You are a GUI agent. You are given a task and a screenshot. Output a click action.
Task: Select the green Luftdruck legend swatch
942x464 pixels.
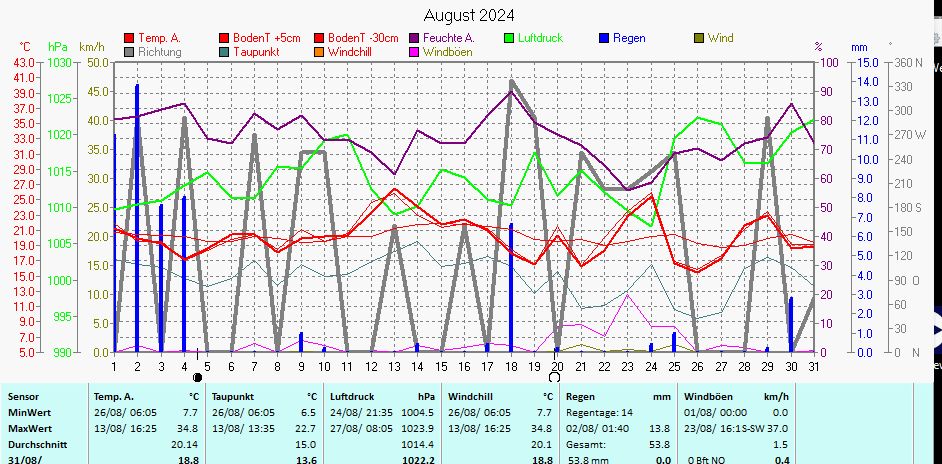pyautogui.click(x=508, y=38)
